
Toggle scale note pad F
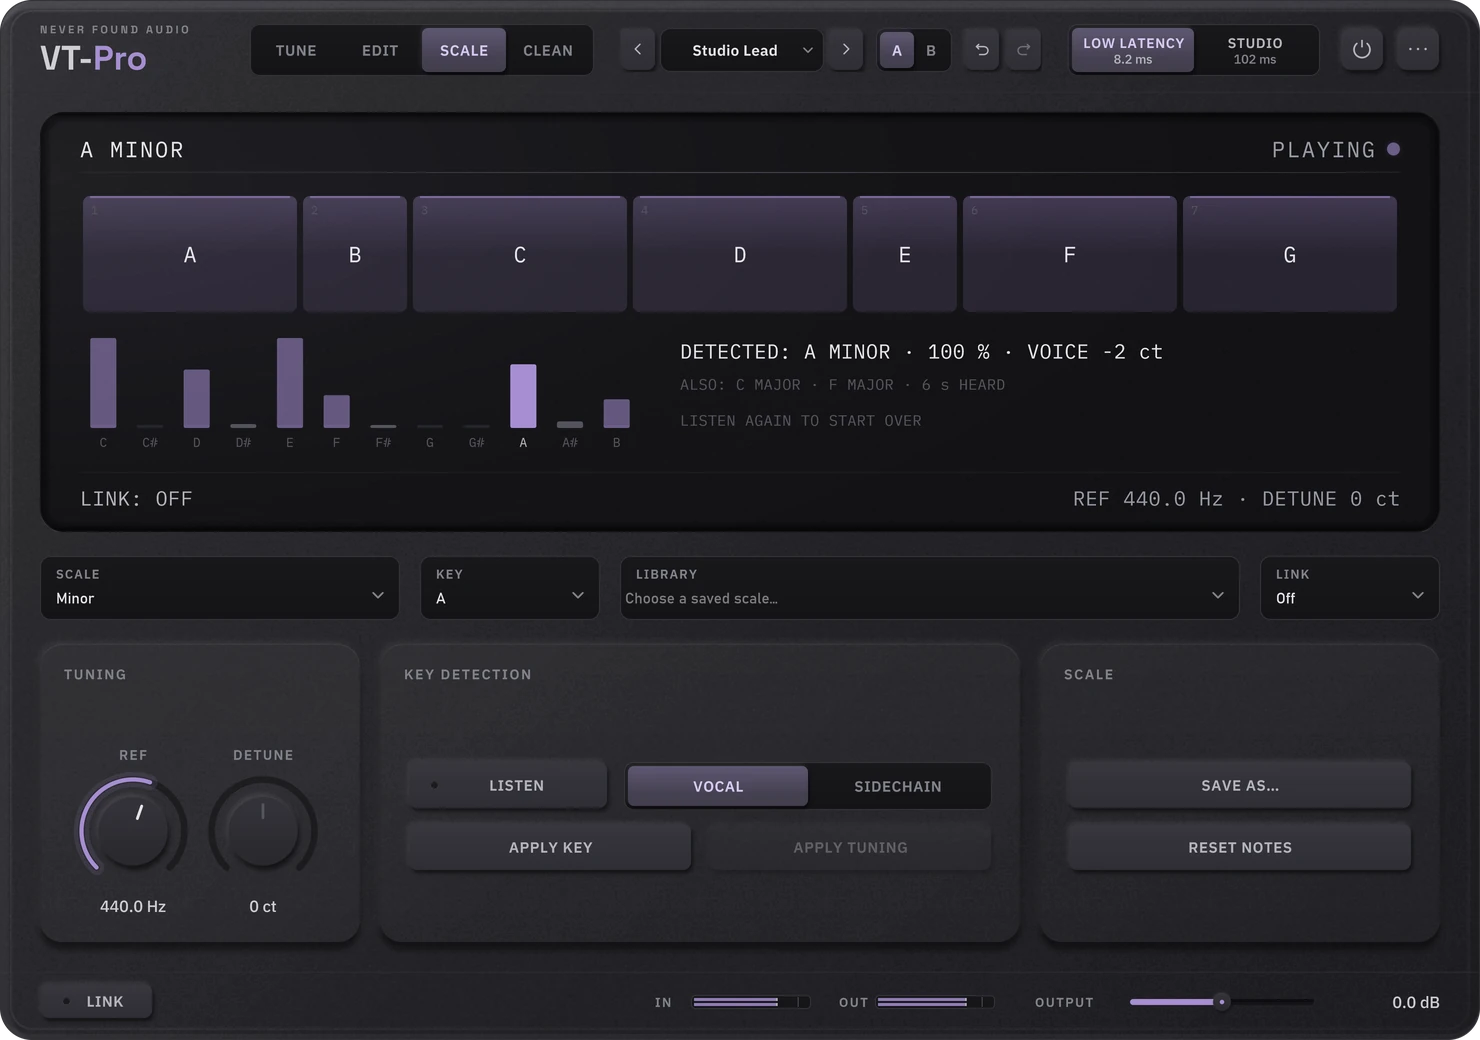[1070, 254]
